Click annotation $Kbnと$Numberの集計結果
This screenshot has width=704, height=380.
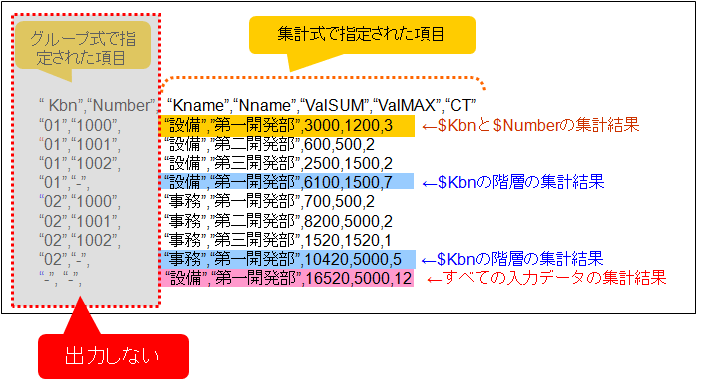531,125
